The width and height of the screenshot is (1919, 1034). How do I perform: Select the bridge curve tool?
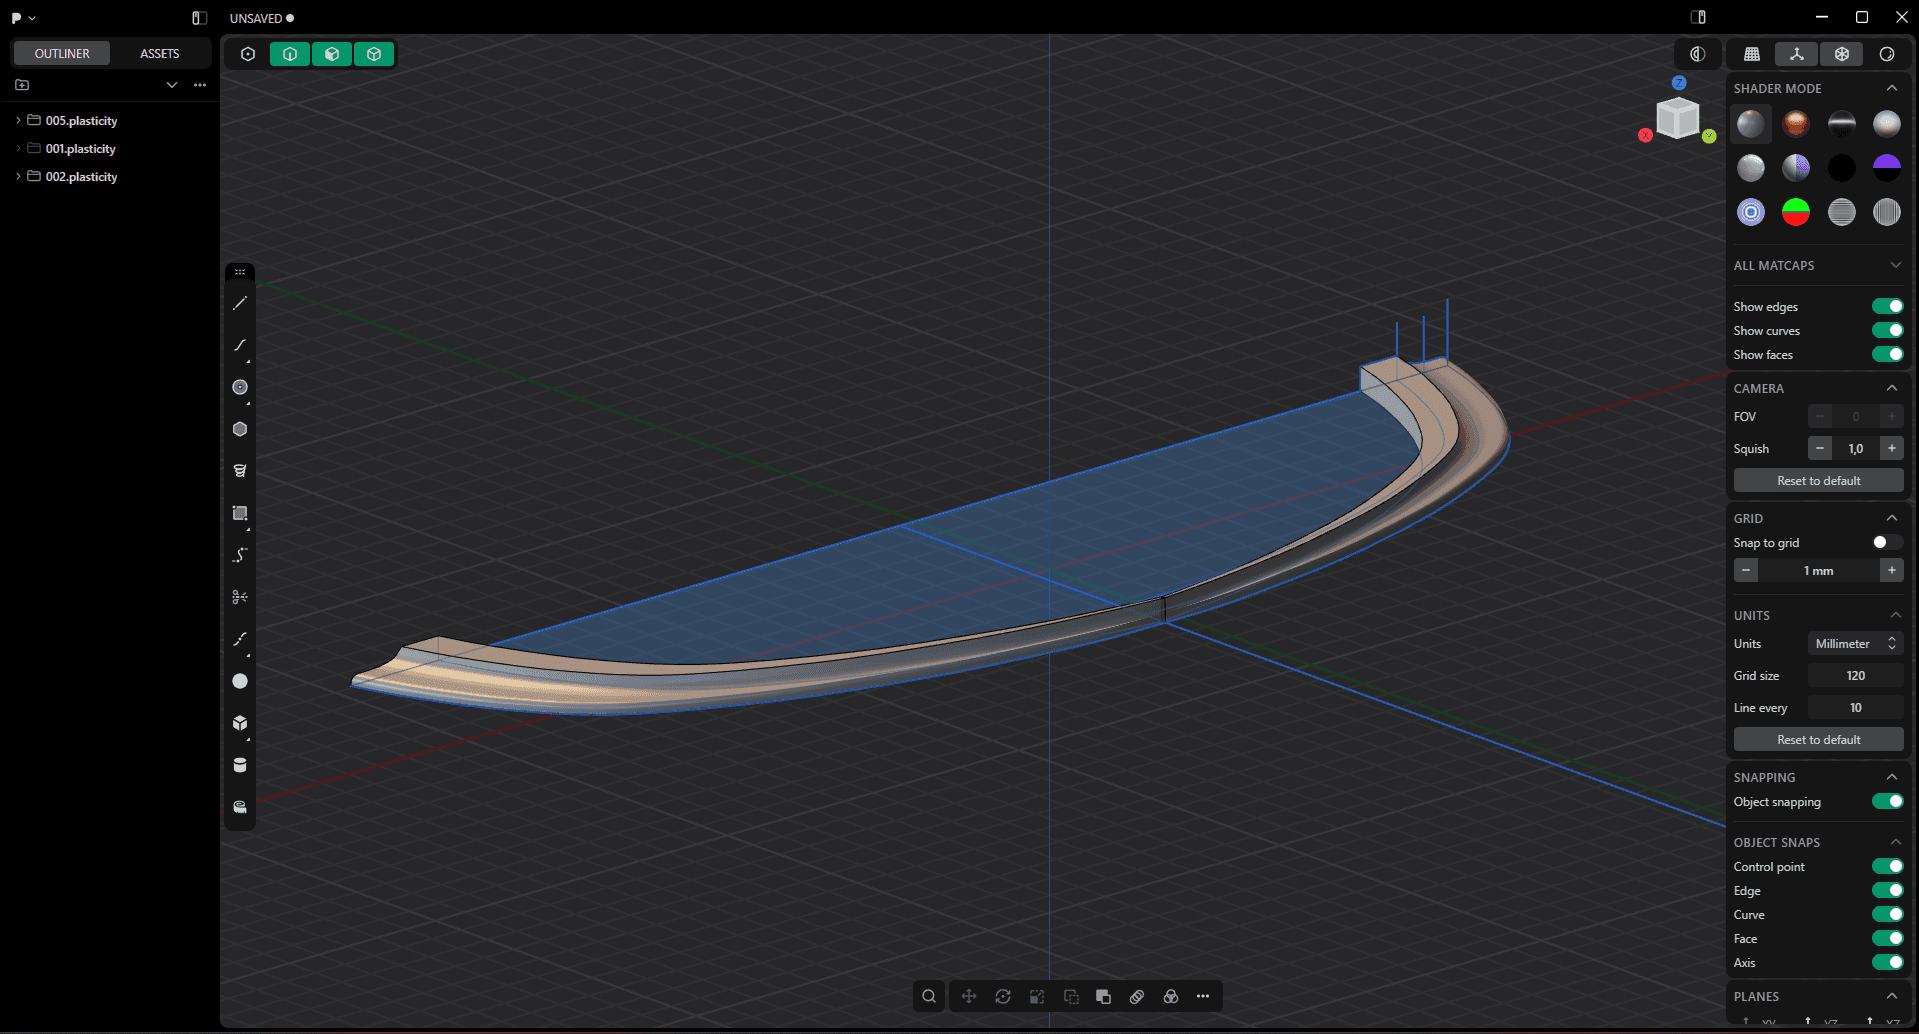tap(240, 639)
